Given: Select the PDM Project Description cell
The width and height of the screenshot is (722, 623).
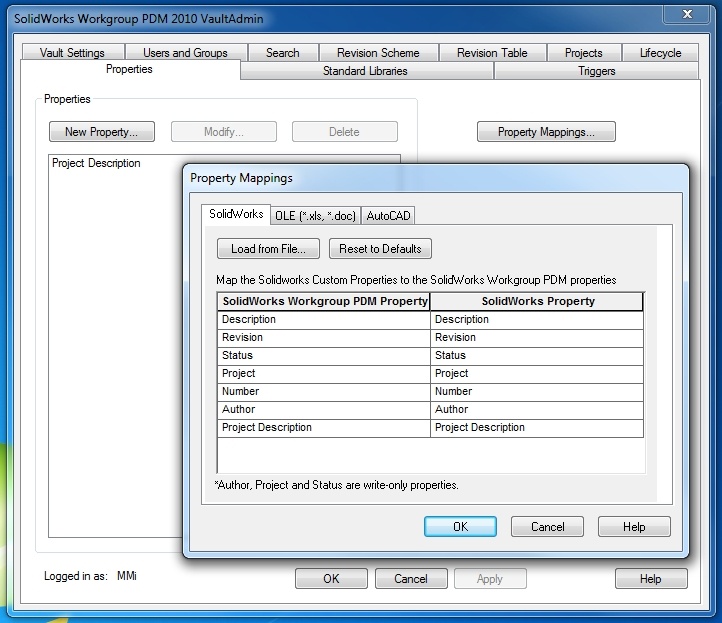Looking at the screenshot, I should [324, 427].
